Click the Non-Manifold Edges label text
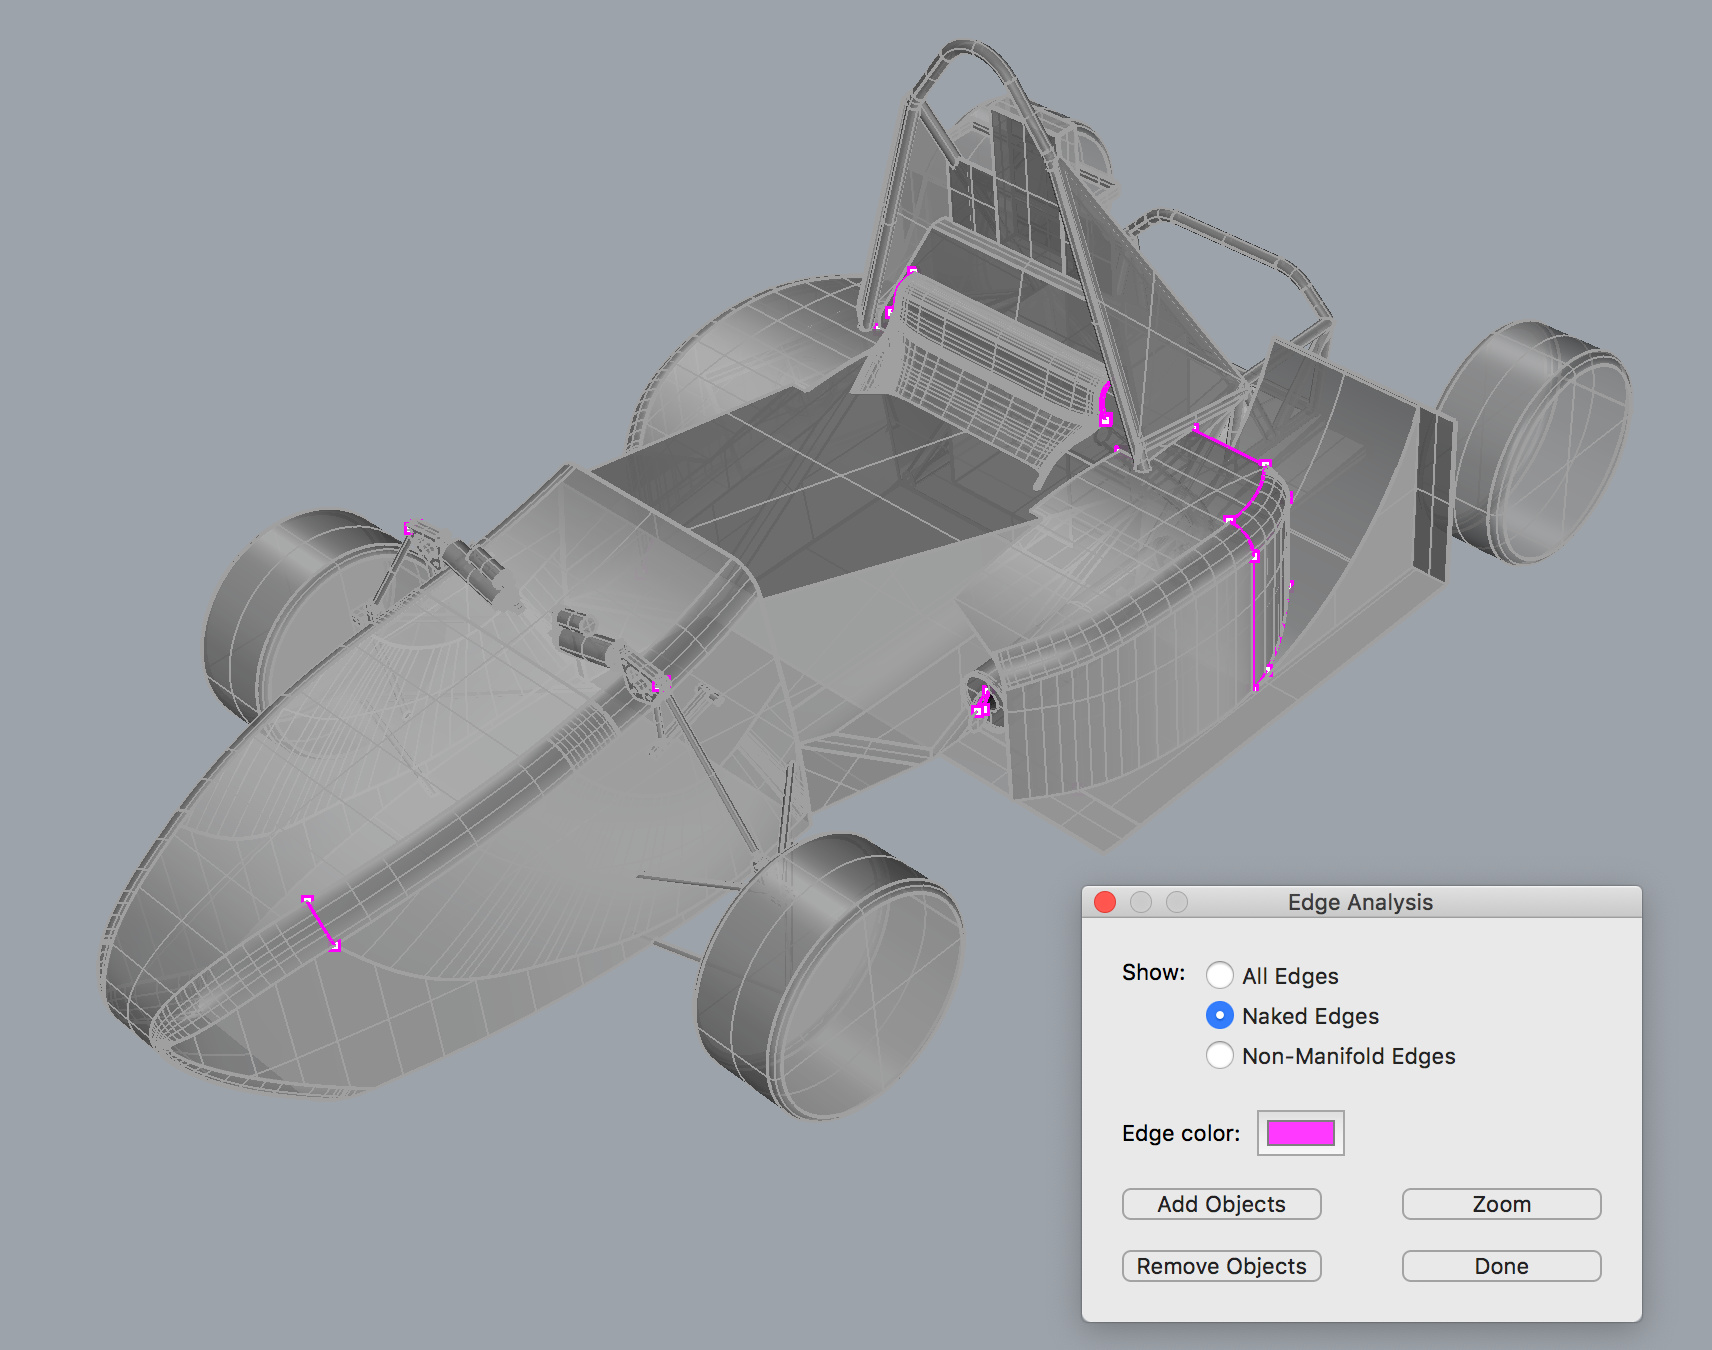The height and width of the screenshot is (1350, 1712). 1348,1056
